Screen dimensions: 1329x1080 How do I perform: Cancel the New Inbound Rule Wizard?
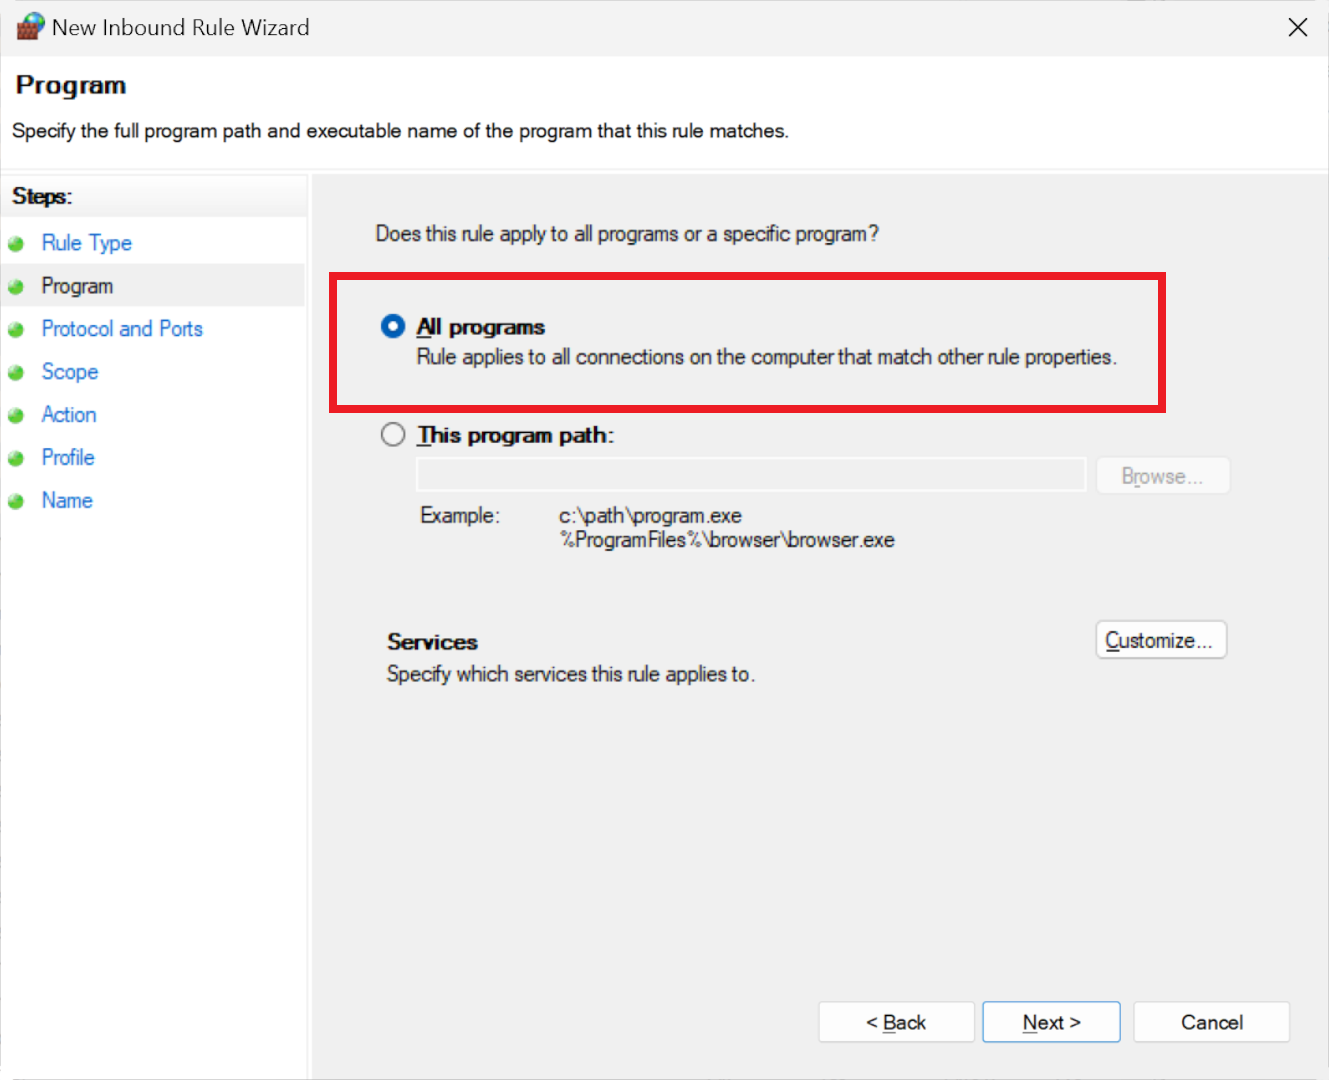(x=1211, y=1022)
